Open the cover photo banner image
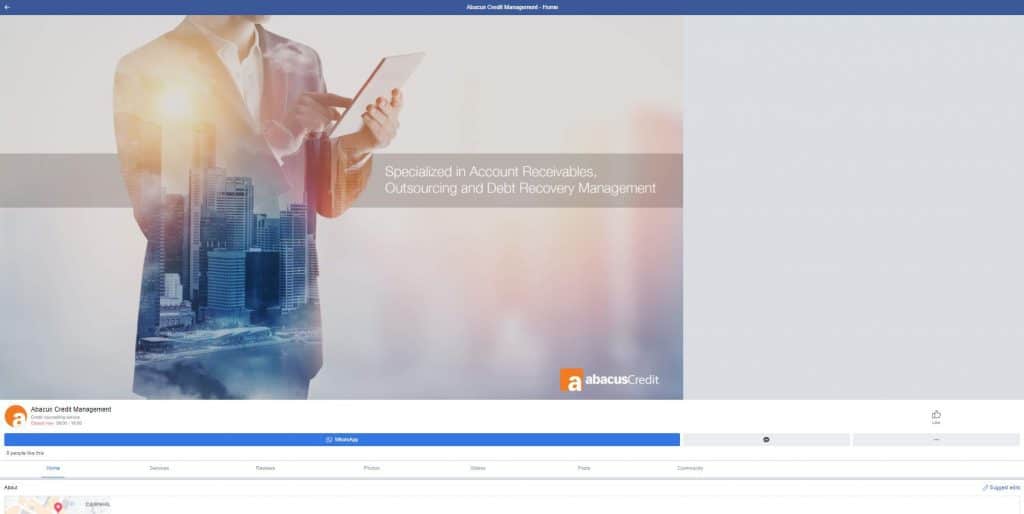The height and width of the screenshot is (514, 1024). point(342,207)
